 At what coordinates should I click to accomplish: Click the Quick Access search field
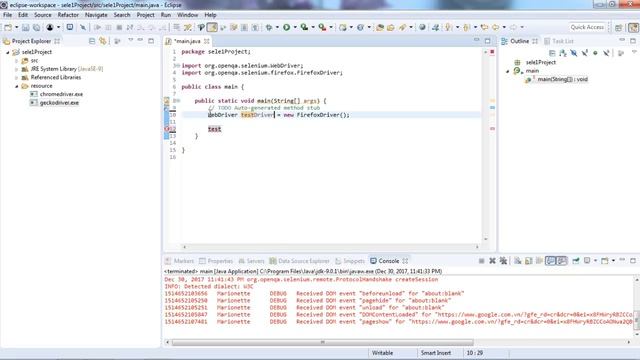(587, 27)
